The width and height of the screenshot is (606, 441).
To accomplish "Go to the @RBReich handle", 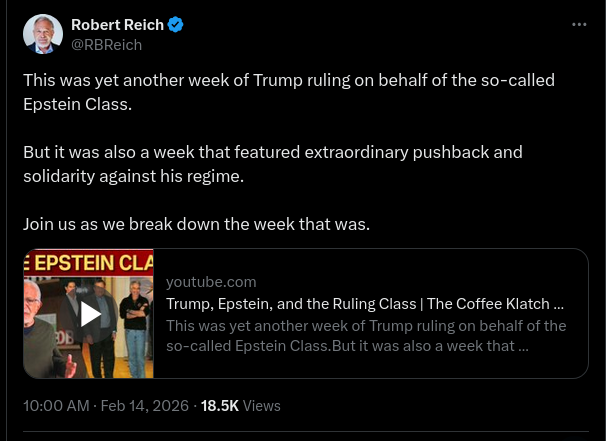I will coord(106,44).
